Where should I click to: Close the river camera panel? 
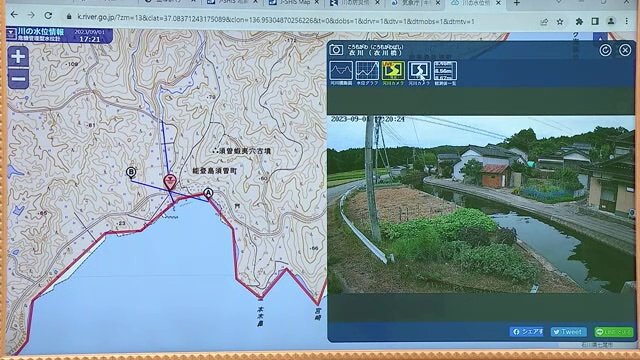pos(625,50)
